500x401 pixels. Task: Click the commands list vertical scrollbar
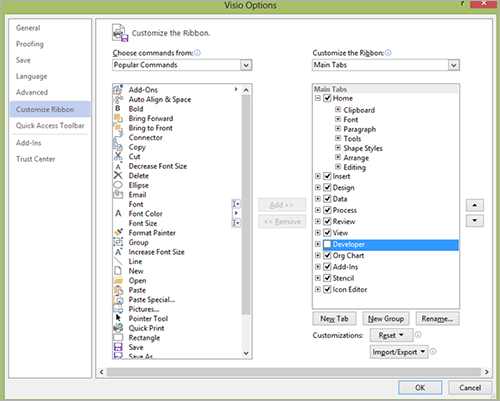point(246,204)
